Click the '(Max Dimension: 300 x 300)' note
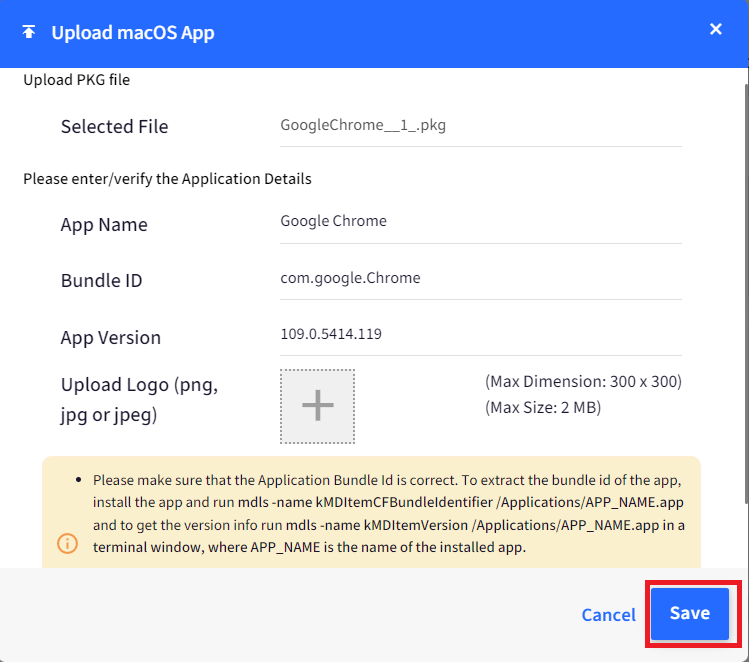The width and height of the screenshot is (749, 662). (583, 382)
